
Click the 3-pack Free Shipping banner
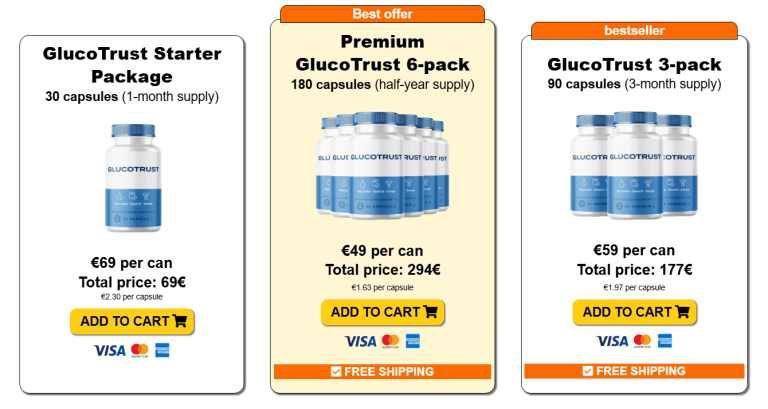click(634, 371)
